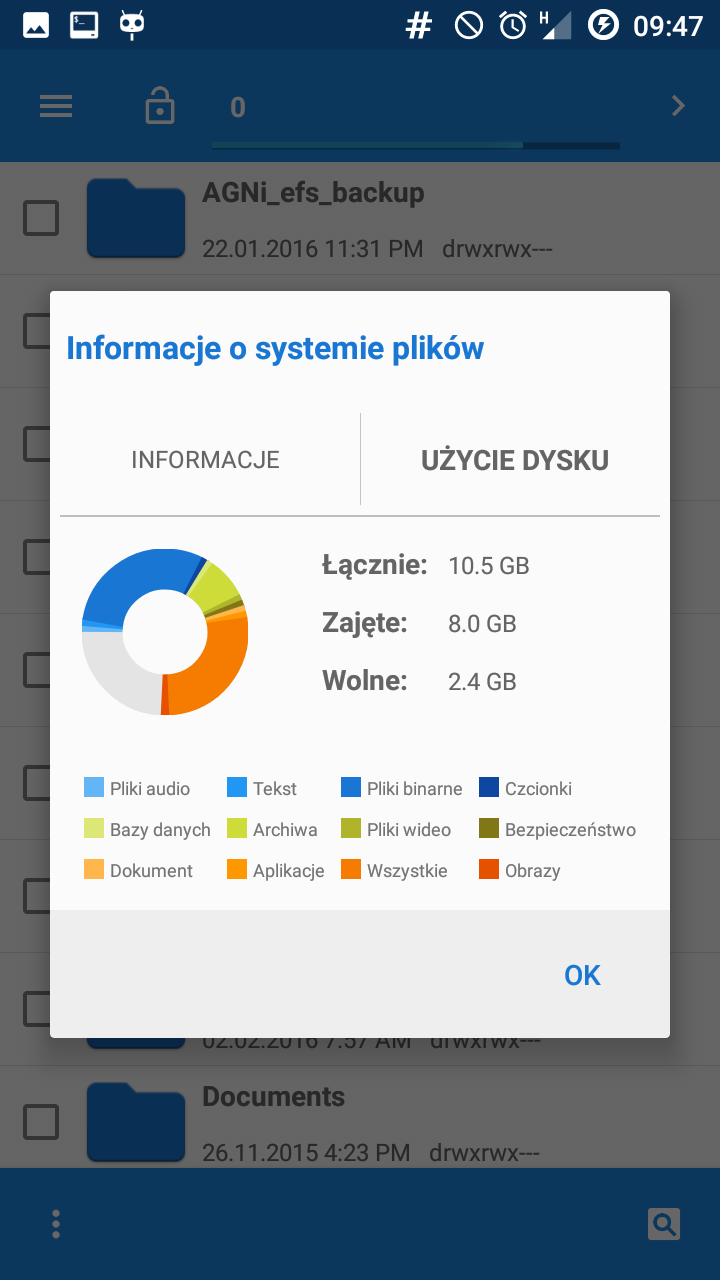Check the Documents folder checkbox

coord(41,1121)
